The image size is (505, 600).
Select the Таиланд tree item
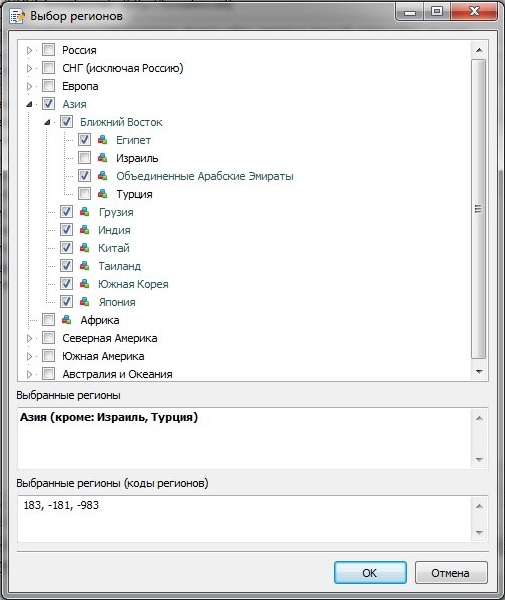coord(120,266)
